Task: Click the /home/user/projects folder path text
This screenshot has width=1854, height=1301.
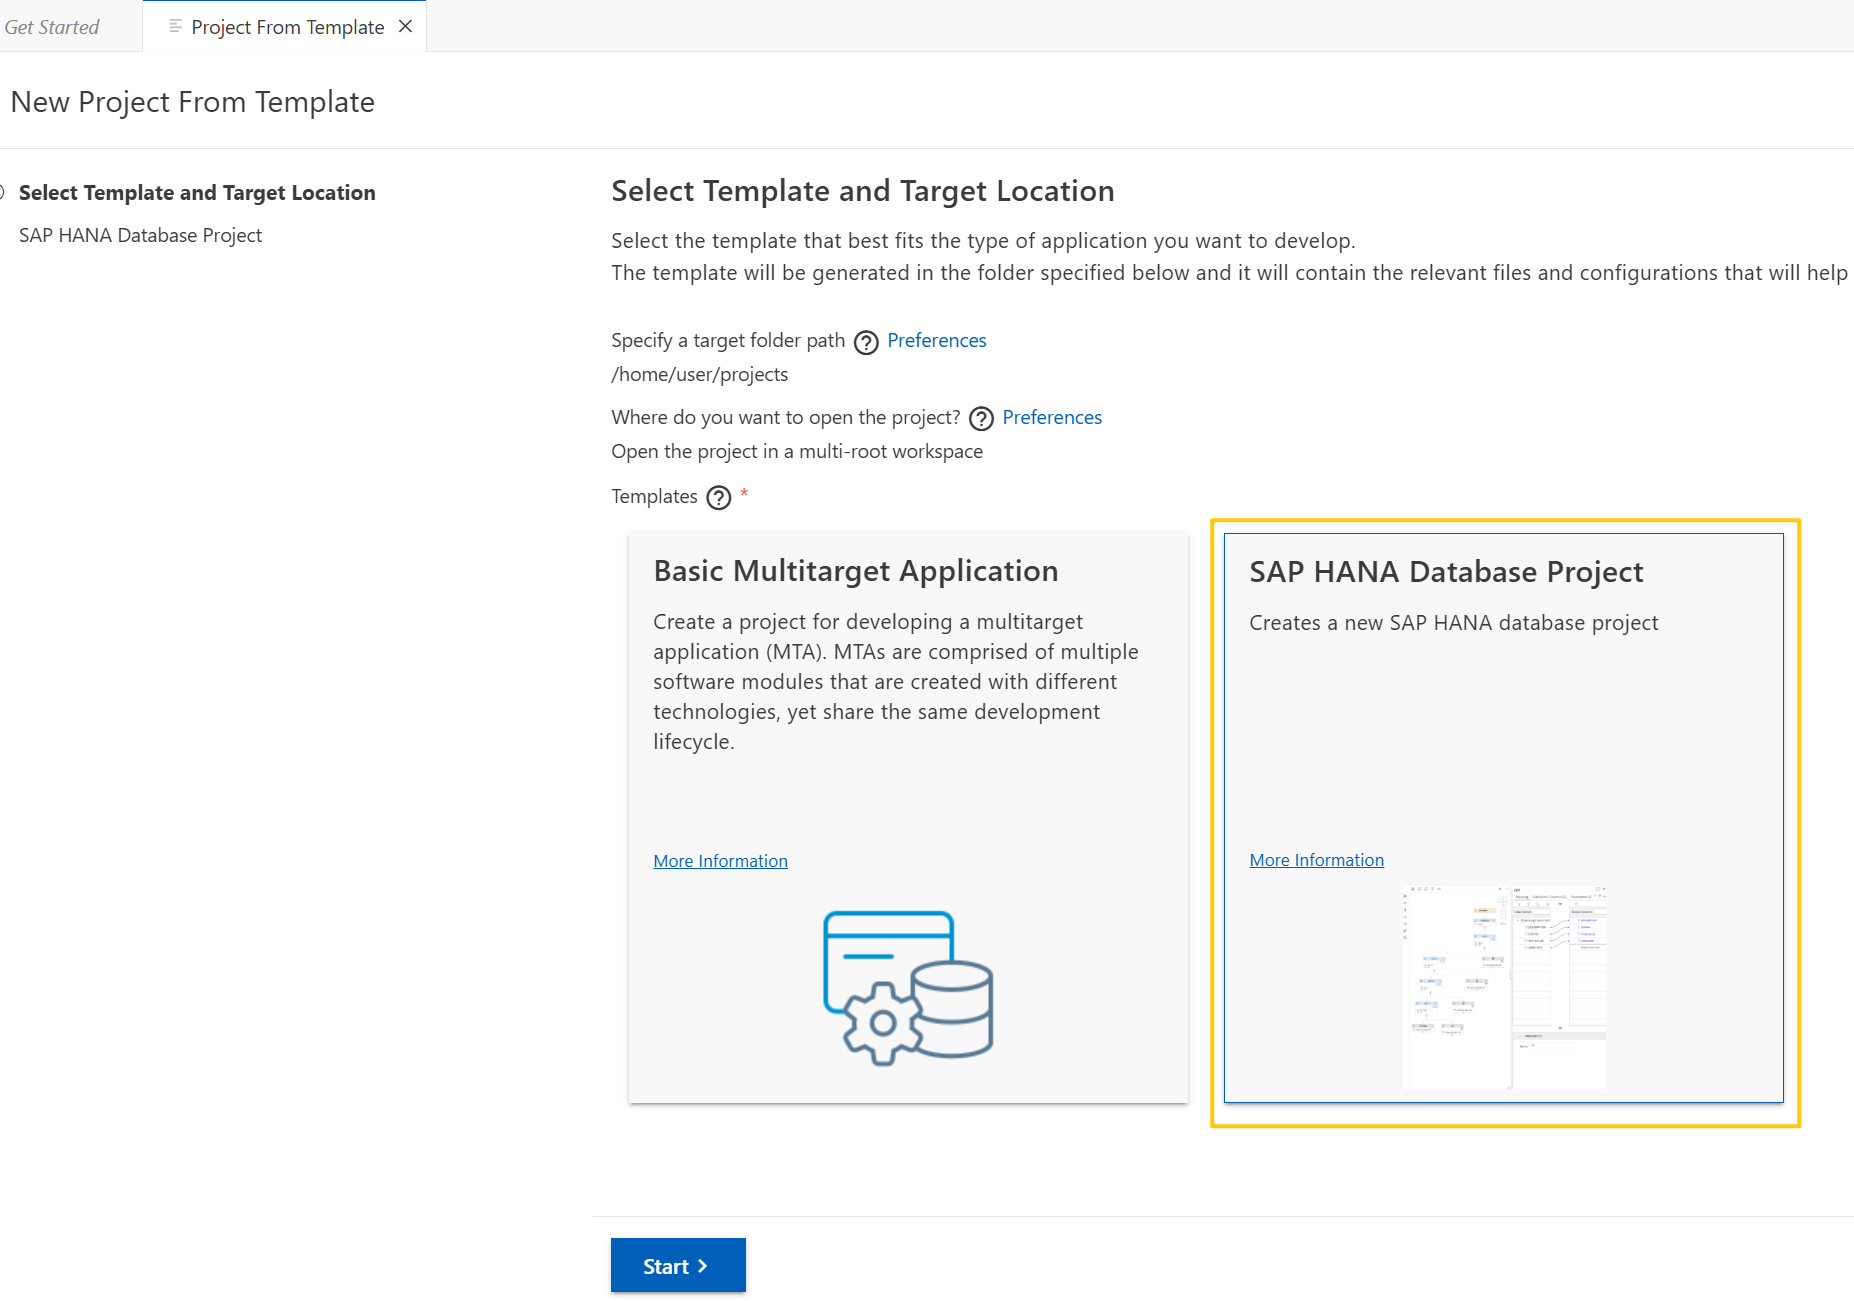Action: pos(699,374)
